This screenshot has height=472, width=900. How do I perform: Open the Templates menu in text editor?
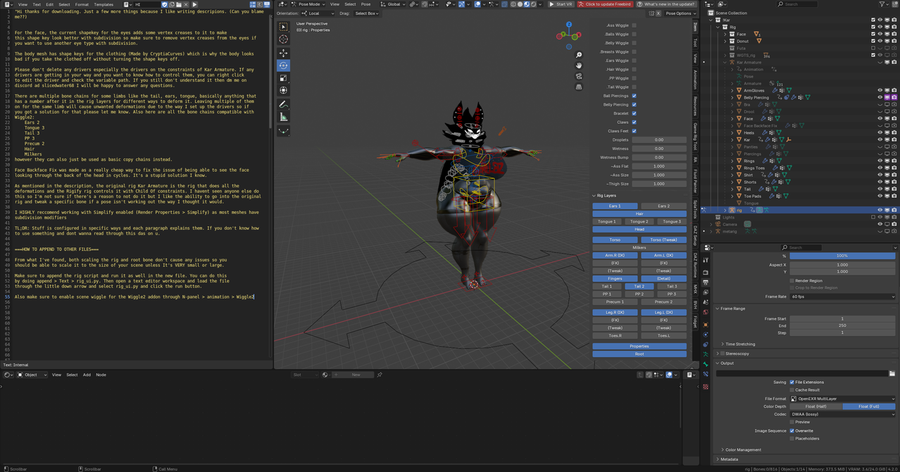pyautogui.click(x=101, y=4)
